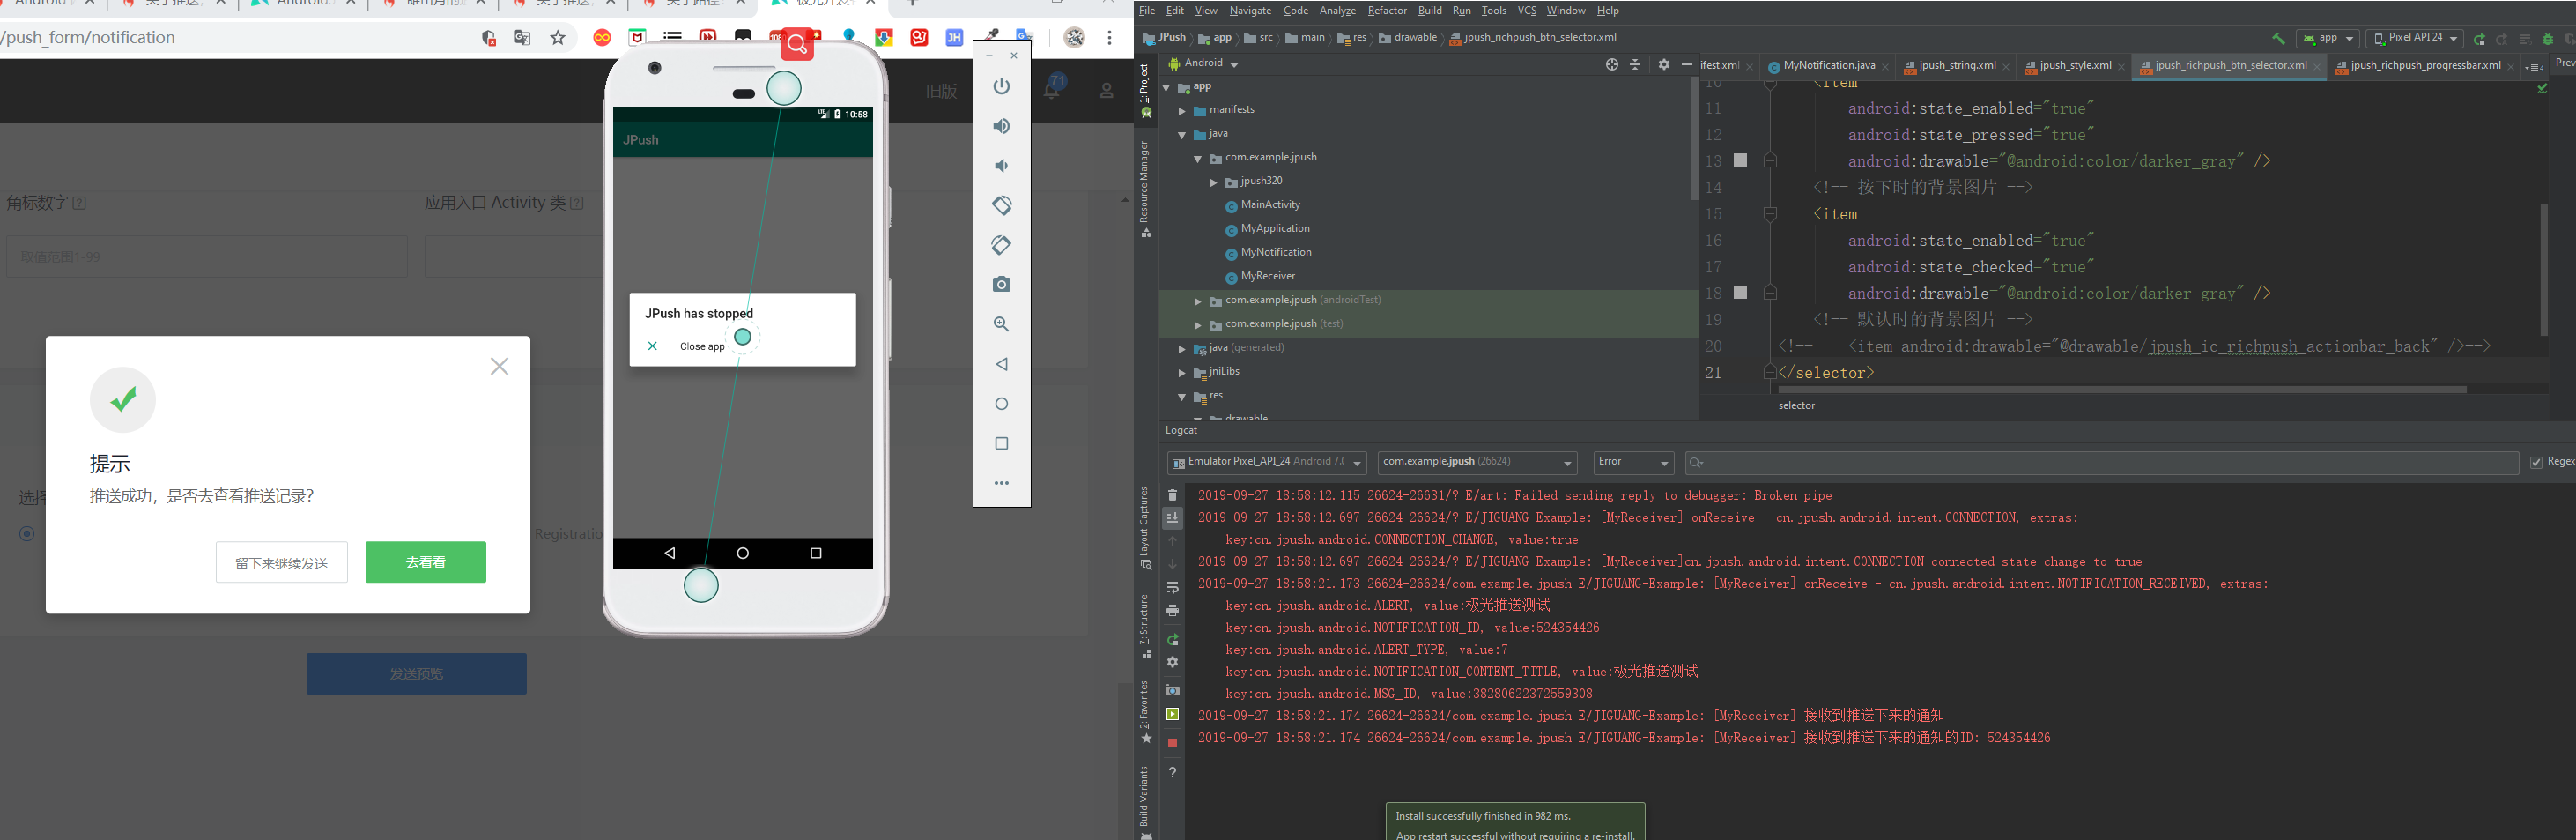Viewport: 2576px width, 840px height.
Task: Collapse all in Project panel
Action: pos(1635,64)
